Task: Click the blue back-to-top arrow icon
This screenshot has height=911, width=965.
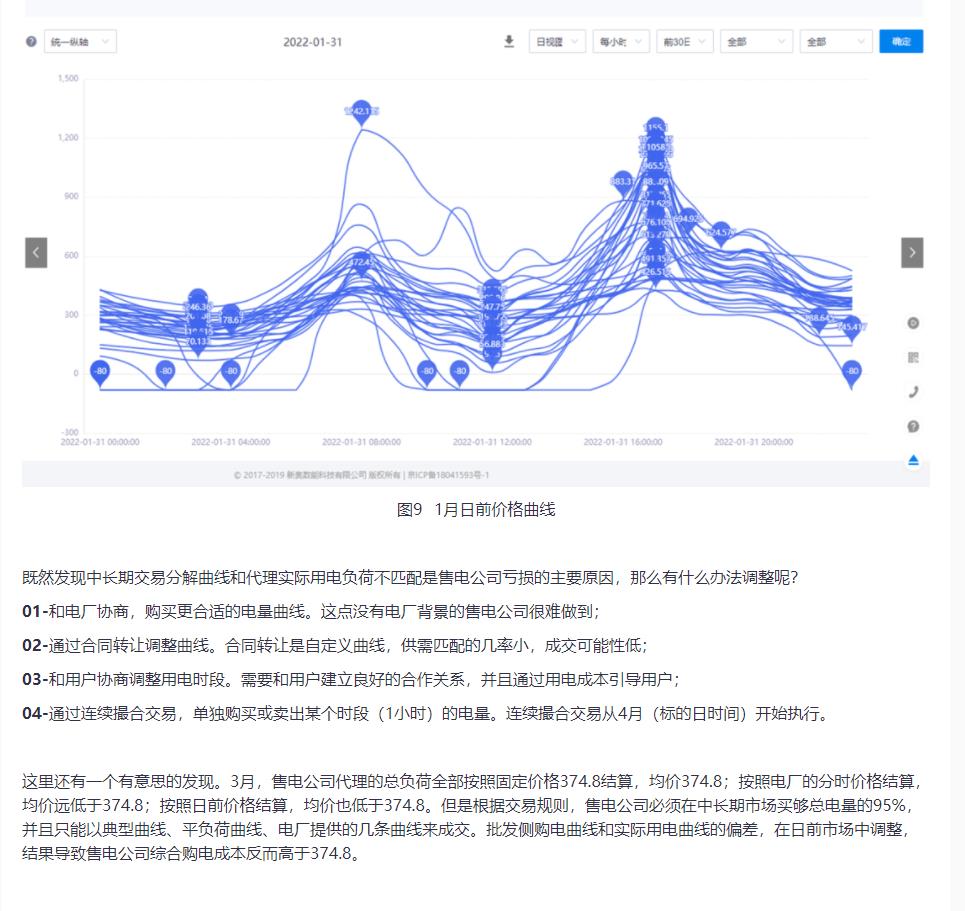Action: (913, 460)
